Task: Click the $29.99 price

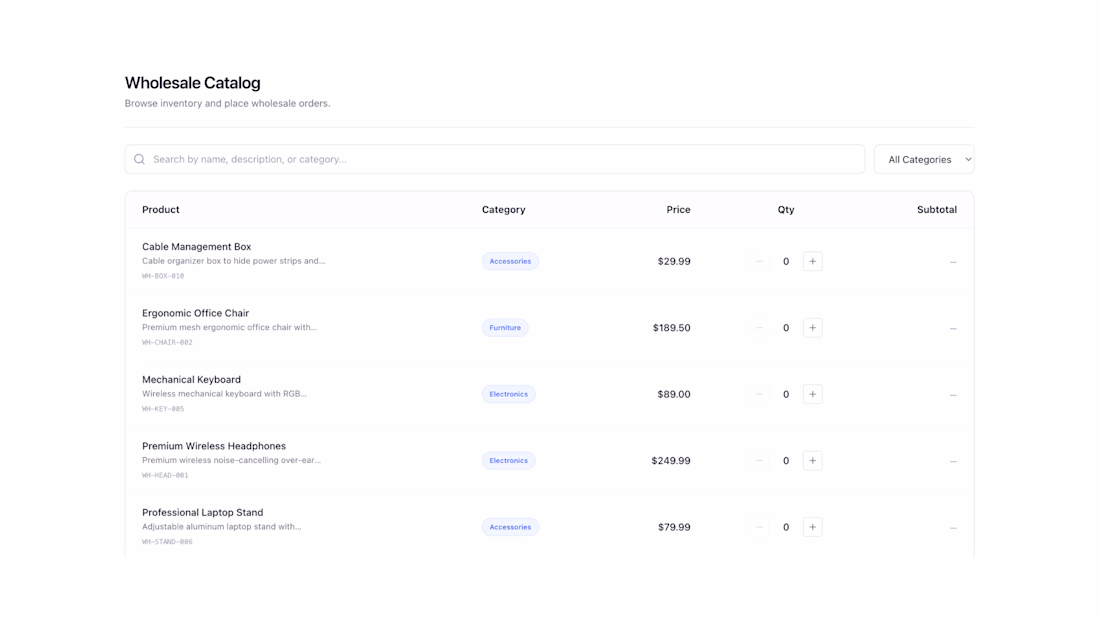Action: 674,261
